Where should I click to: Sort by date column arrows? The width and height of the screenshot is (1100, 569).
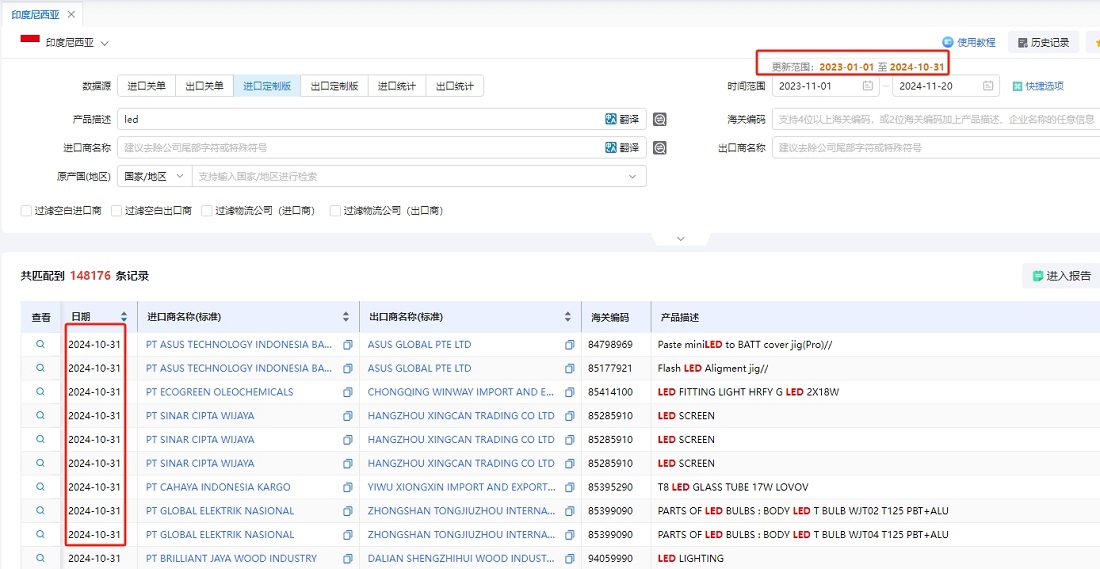click(124, 317)
